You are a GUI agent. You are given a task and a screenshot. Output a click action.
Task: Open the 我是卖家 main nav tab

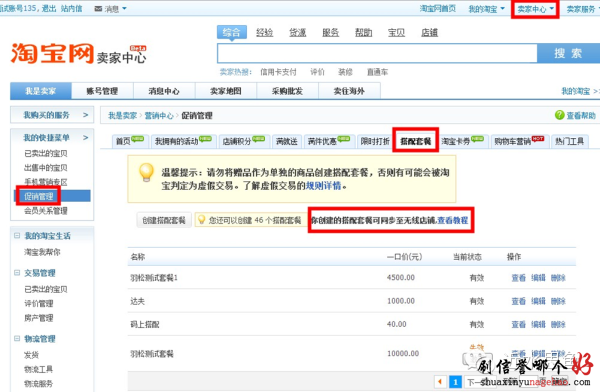(x=41, y=91)
